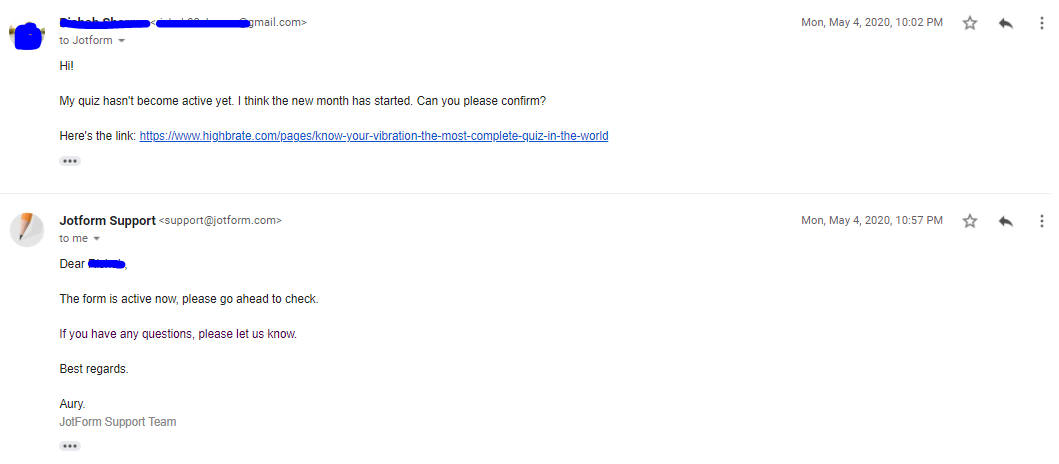This screenshot has height=464, width=1059.
Task: Click the Jotform Support sender name
Action: [107, 220]
